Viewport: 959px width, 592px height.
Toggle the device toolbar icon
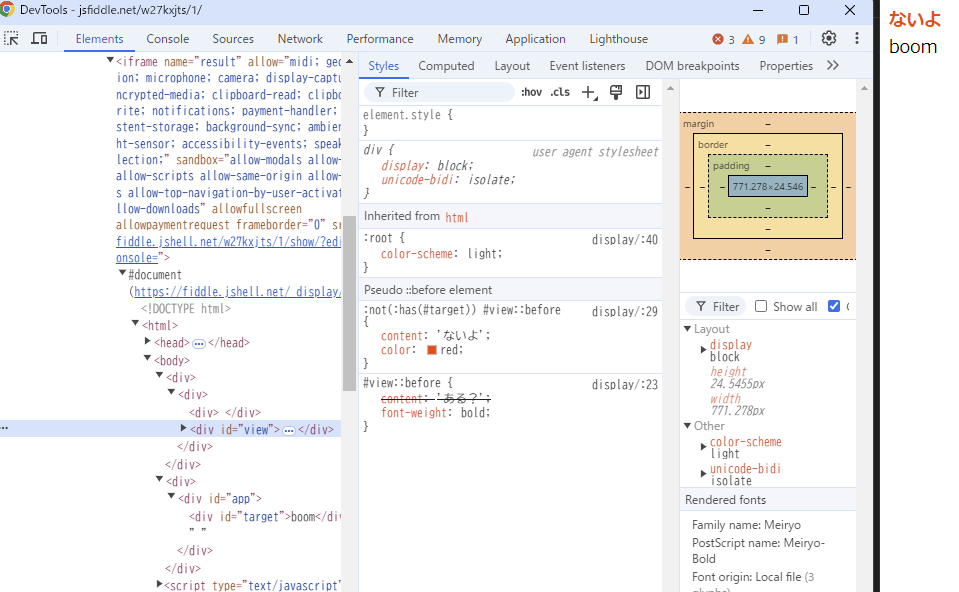[39, 39]
